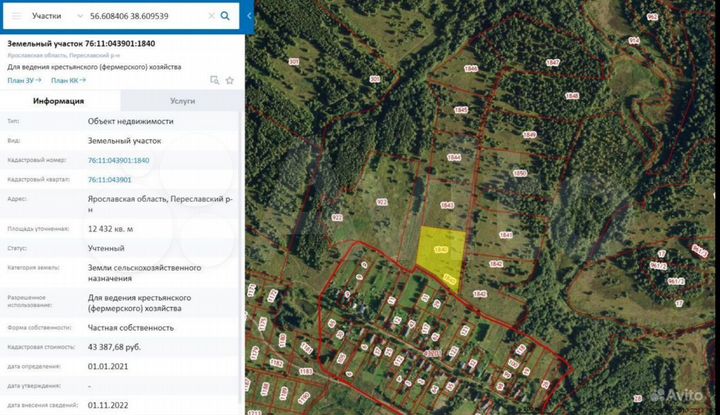Select parcel 1847 on the map

tap(552, 62)
